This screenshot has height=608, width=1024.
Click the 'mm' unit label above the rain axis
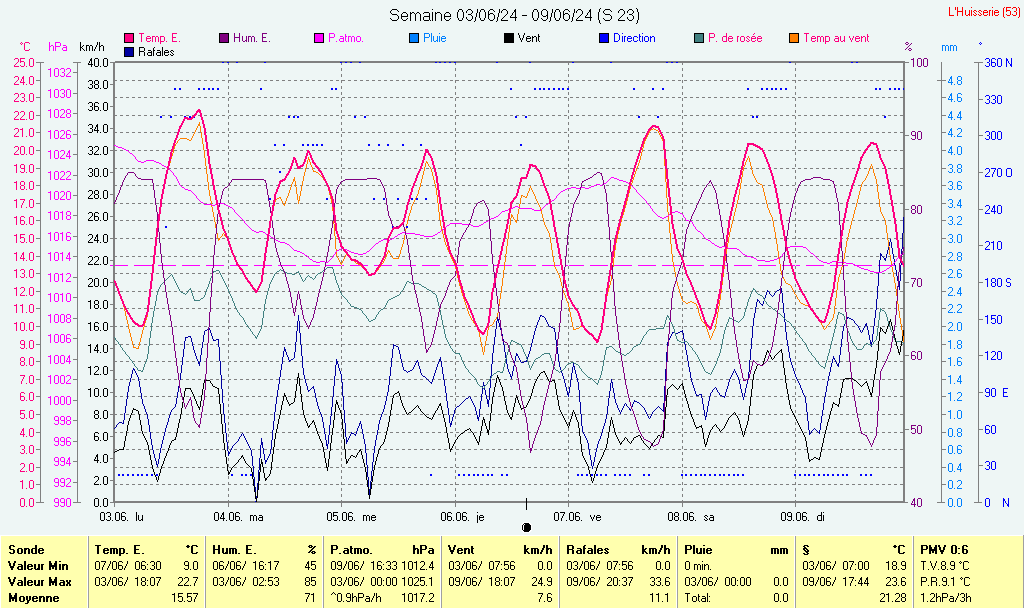click(949, 47)
